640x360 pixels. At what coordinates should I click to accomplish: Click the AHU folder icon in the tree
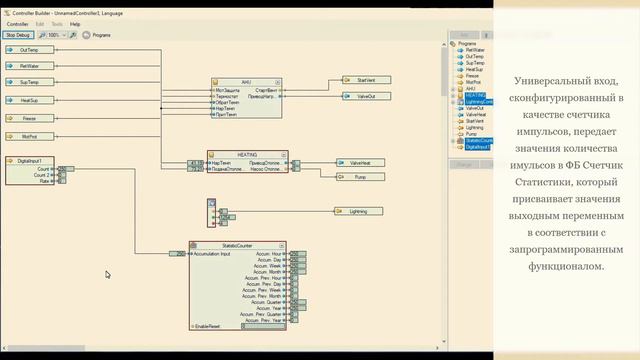[460, 89]
